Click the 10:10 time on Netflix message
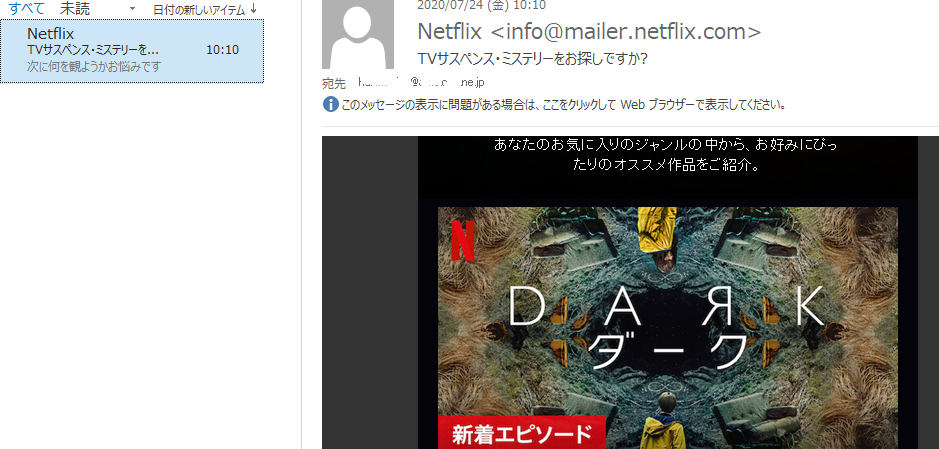The width and height of the screenshot is (939, 449). pos(222,50)
